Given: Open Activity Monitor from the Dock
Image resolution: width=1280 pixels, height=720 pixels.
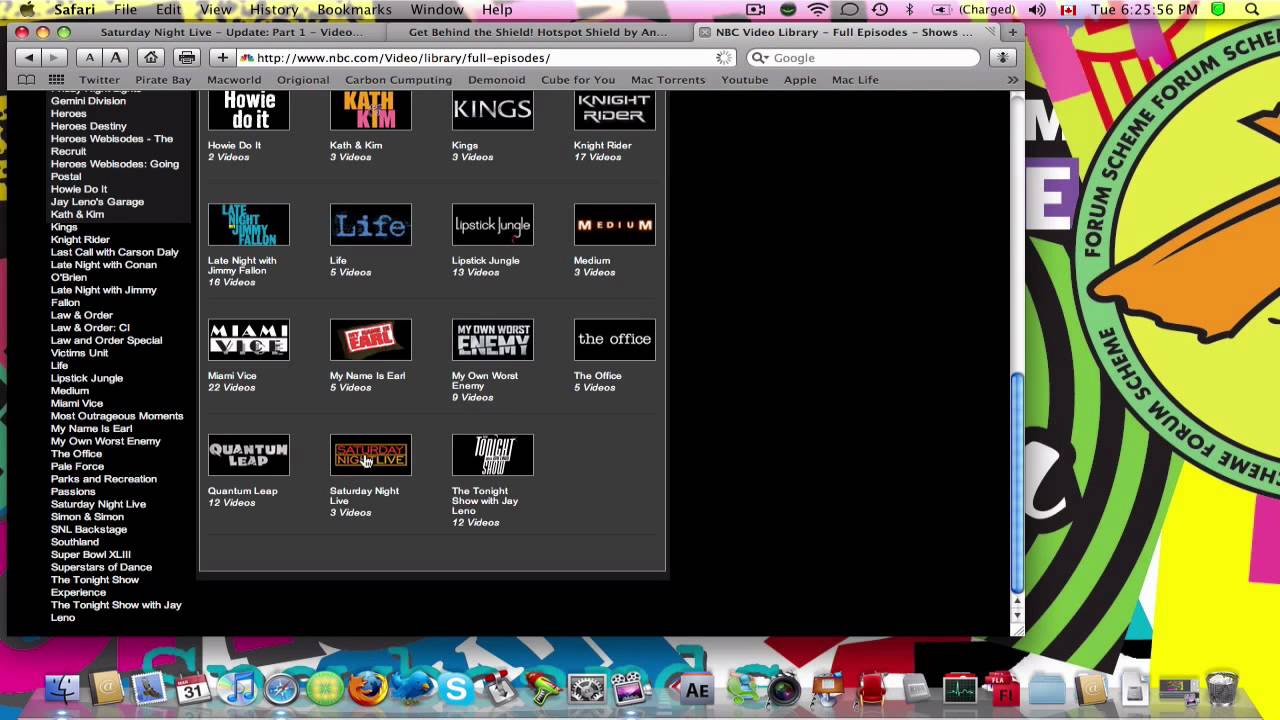Looking at the screenshot, I should [x=959, y=690].
